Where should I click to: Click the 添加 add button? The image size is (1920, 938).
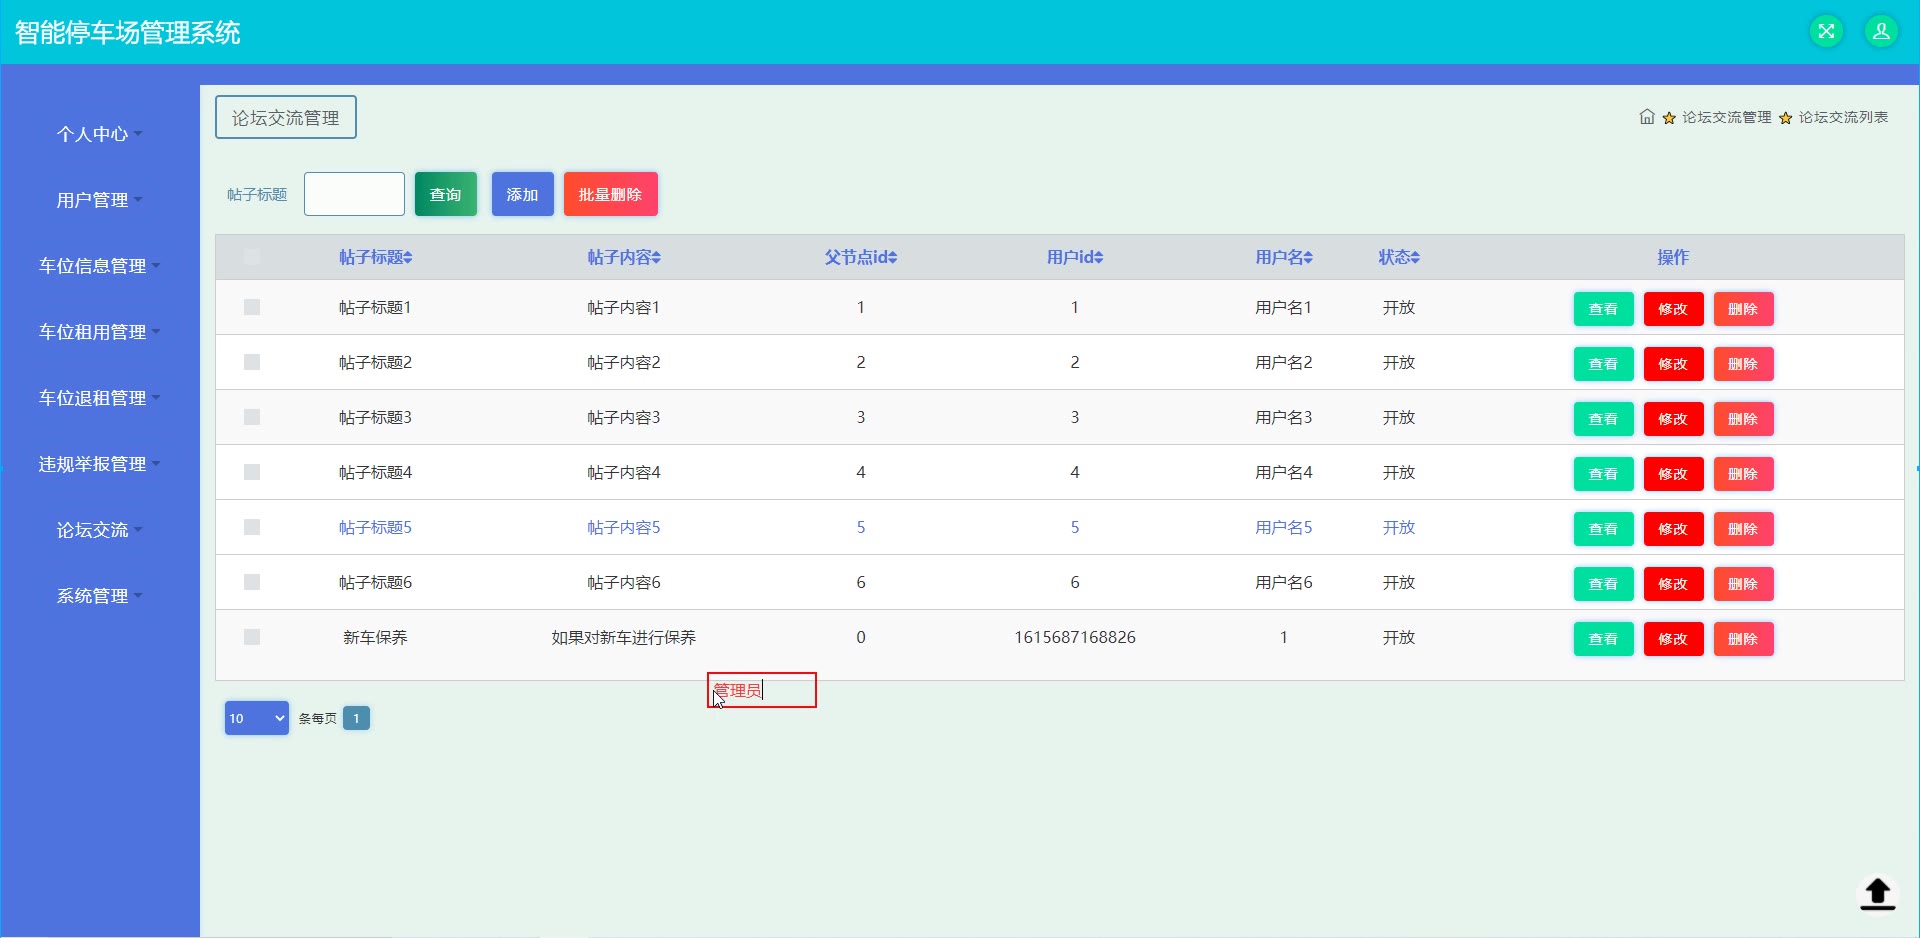pyautogui.click(x=523, y=194)
